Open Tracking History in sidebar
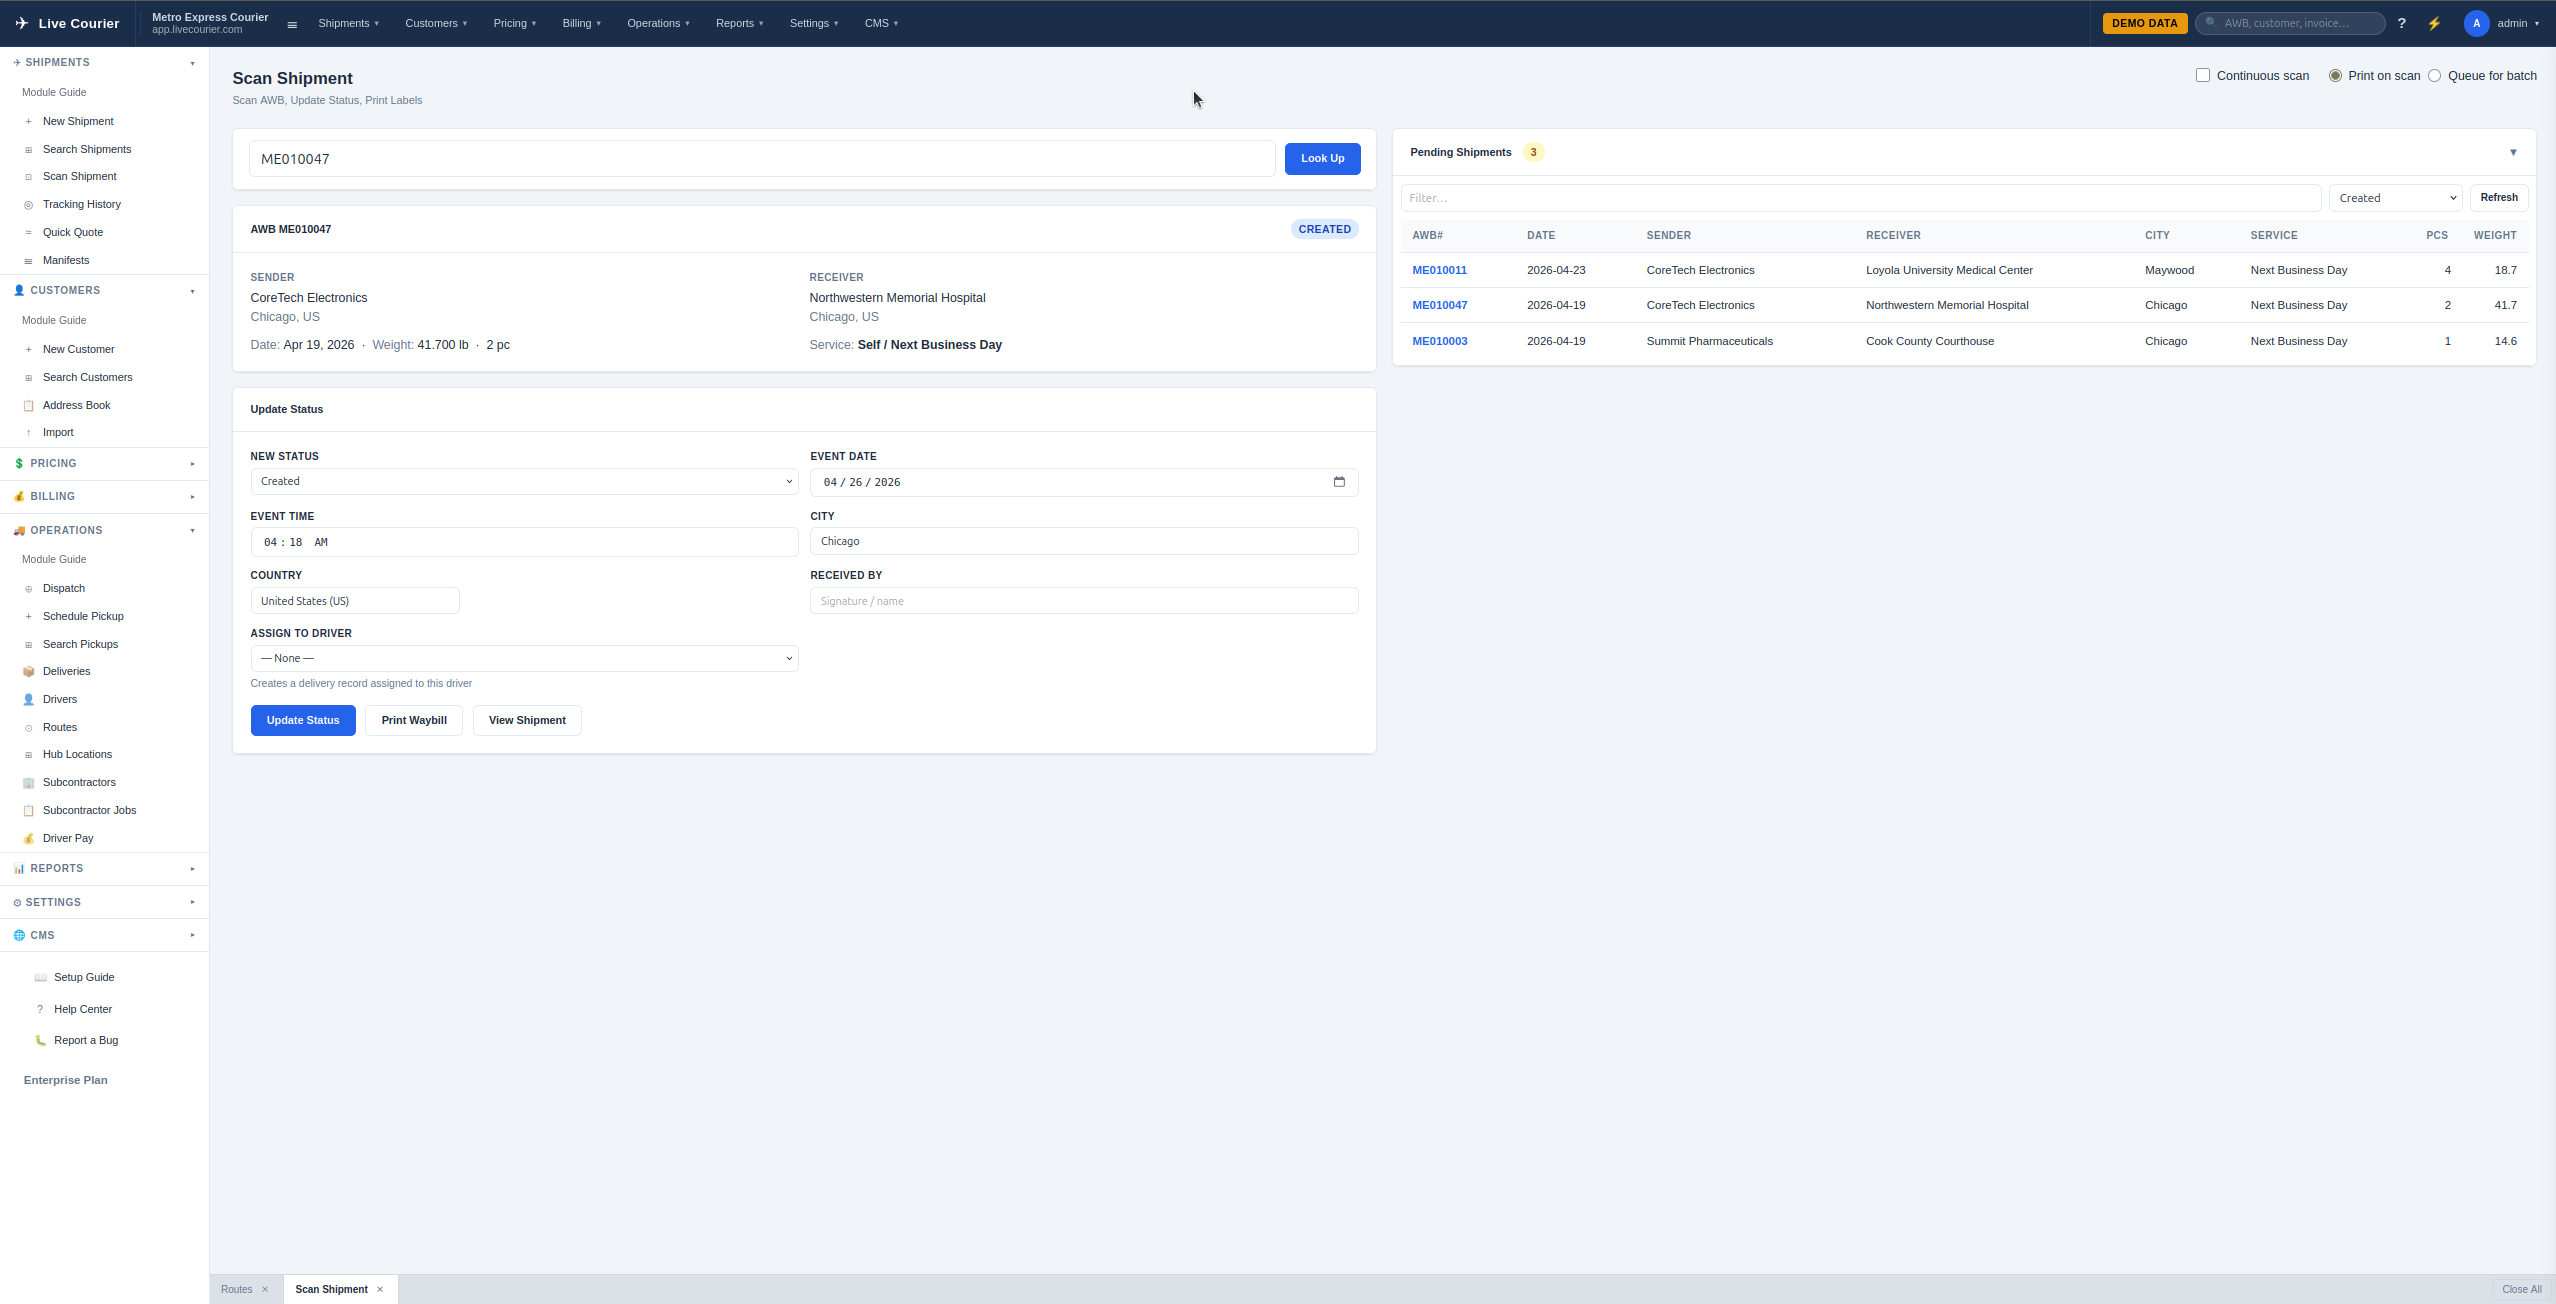The height and width of the screenshot is (1304, 2556). [x=81, y=204]
